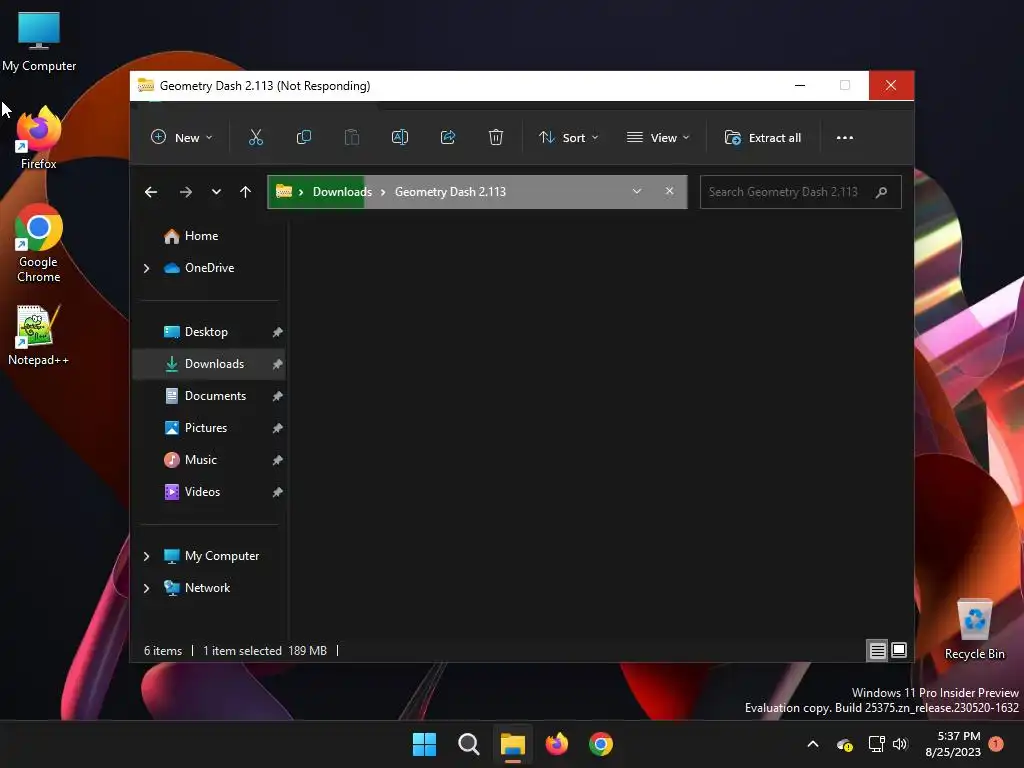Open the Windows Start menu
The image size is (1024, 768).
pos(424,744)
